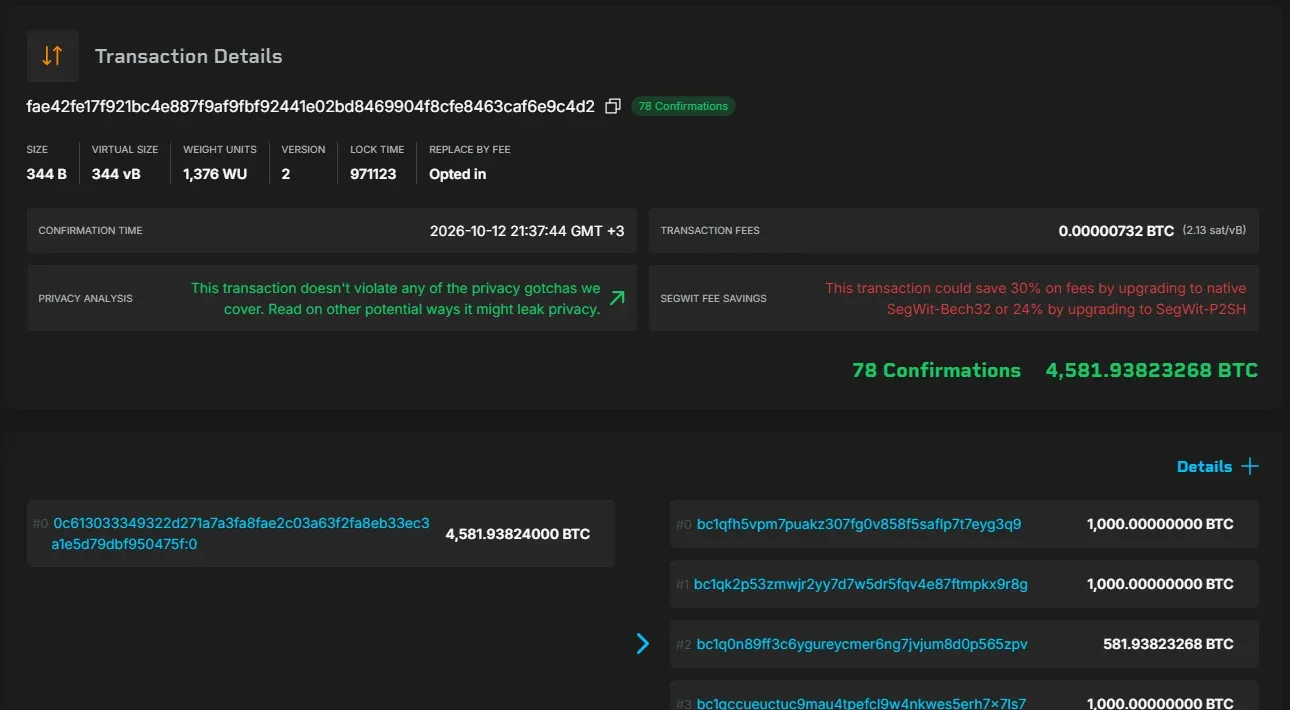Open the privacy analysis arrow link icon
This screenshot has height=710, width=1290.
[x=617, y=298]
